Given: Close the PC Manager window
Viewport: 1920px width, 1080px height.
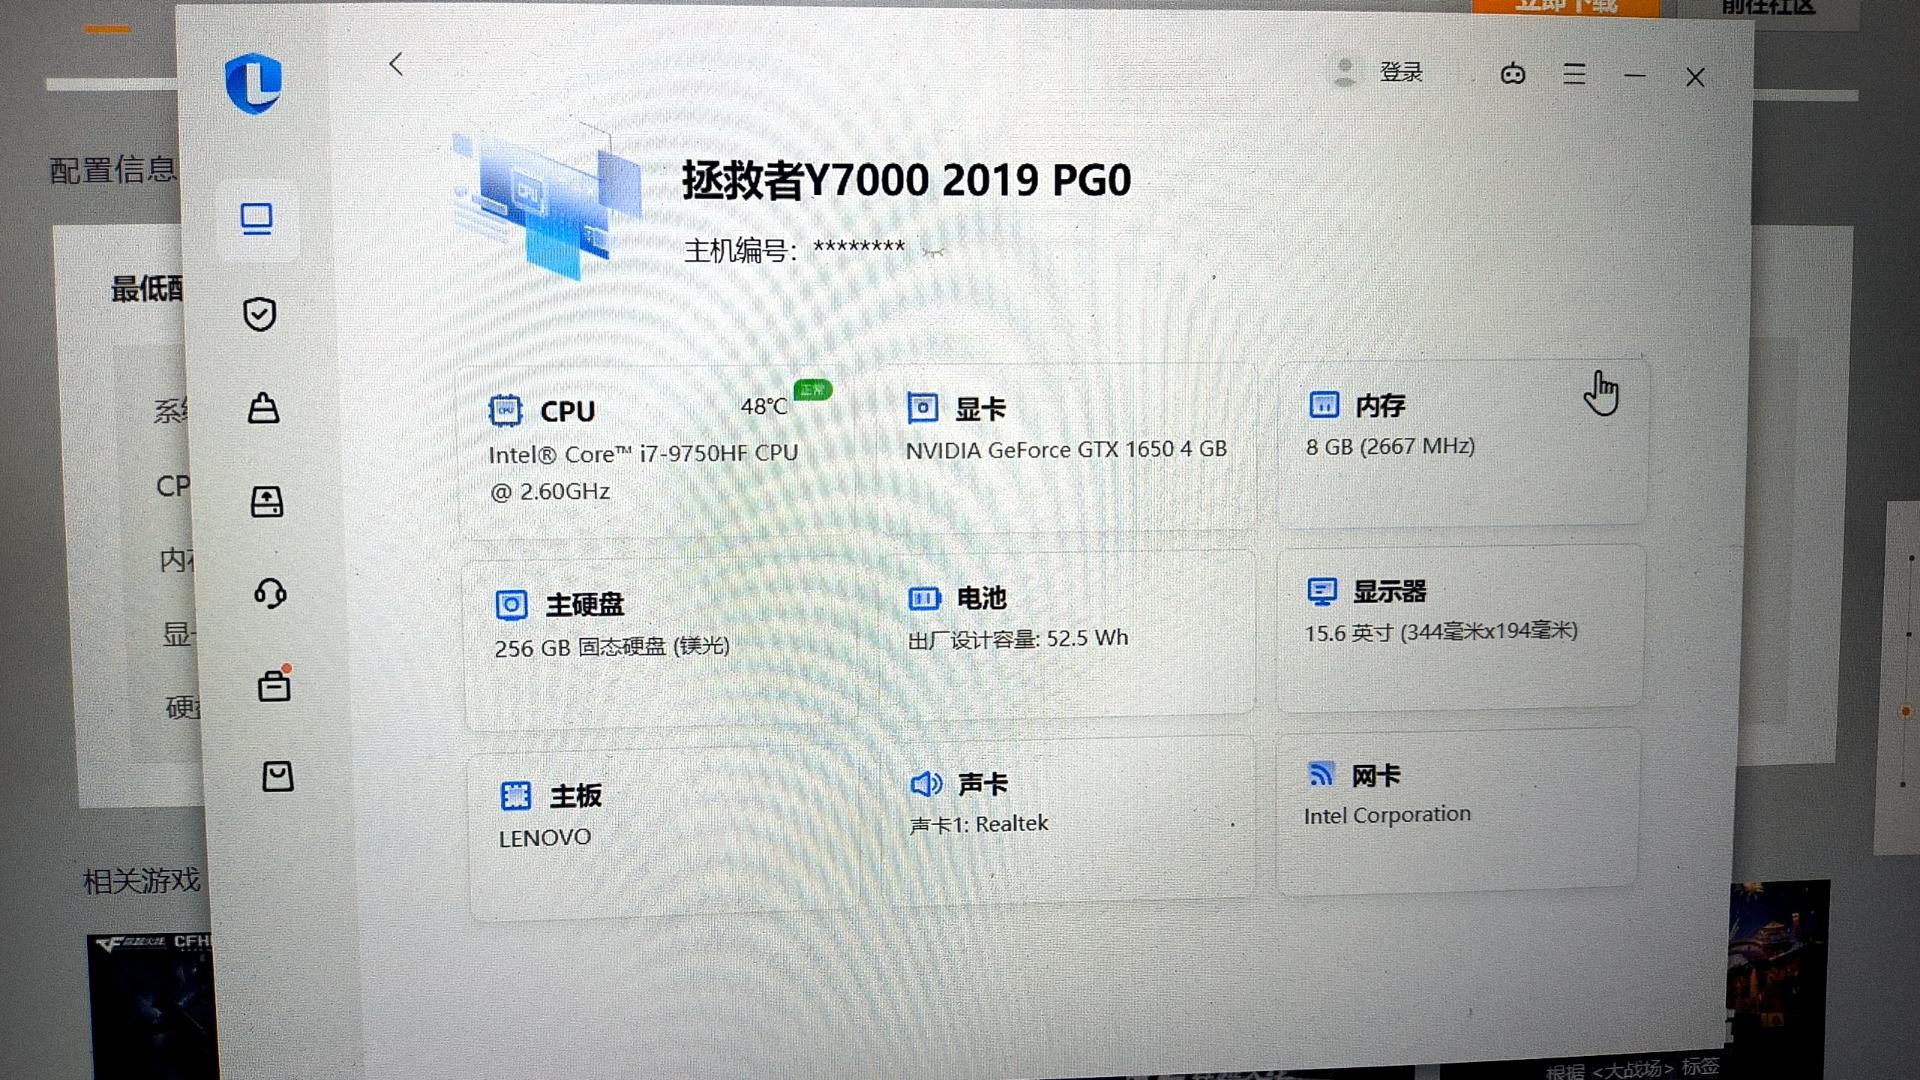Looking at the screenshot, I should pos(1695,78).
